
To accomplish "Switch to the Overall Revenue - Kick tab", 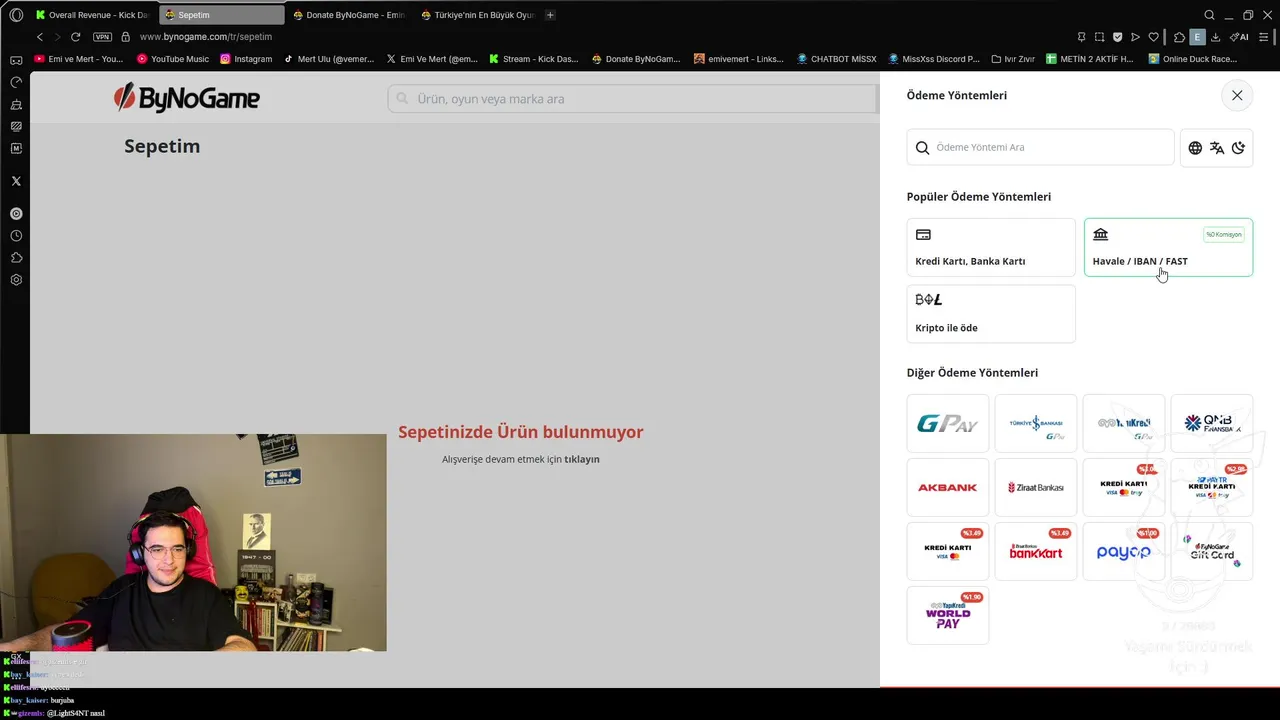I will click(x=92, y=15).
